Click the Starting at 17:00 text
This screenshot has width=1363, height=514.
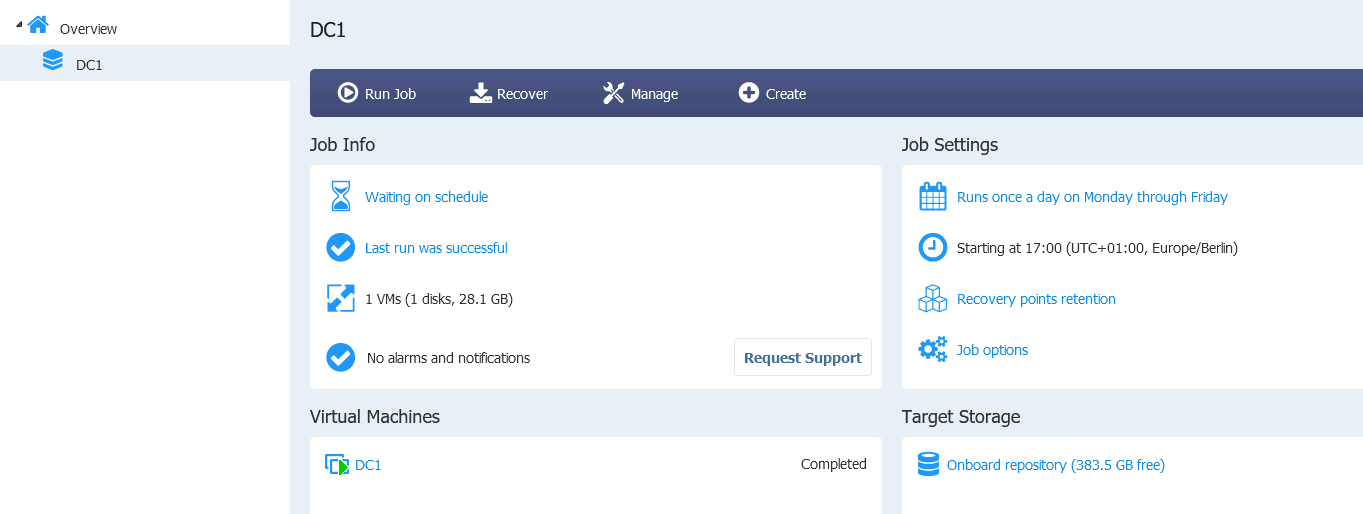point(1097,248)
